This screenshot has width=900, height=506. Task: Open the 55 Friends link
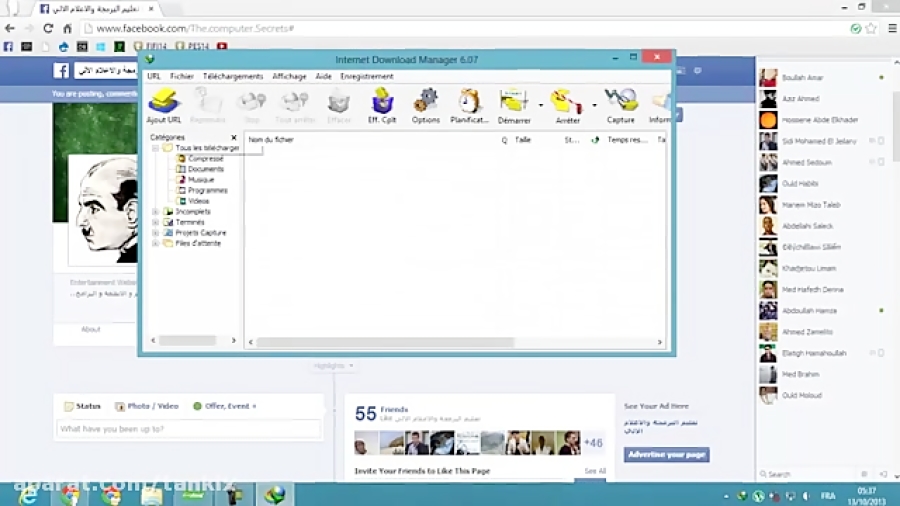pyautogui.click(x=381, y=412)
